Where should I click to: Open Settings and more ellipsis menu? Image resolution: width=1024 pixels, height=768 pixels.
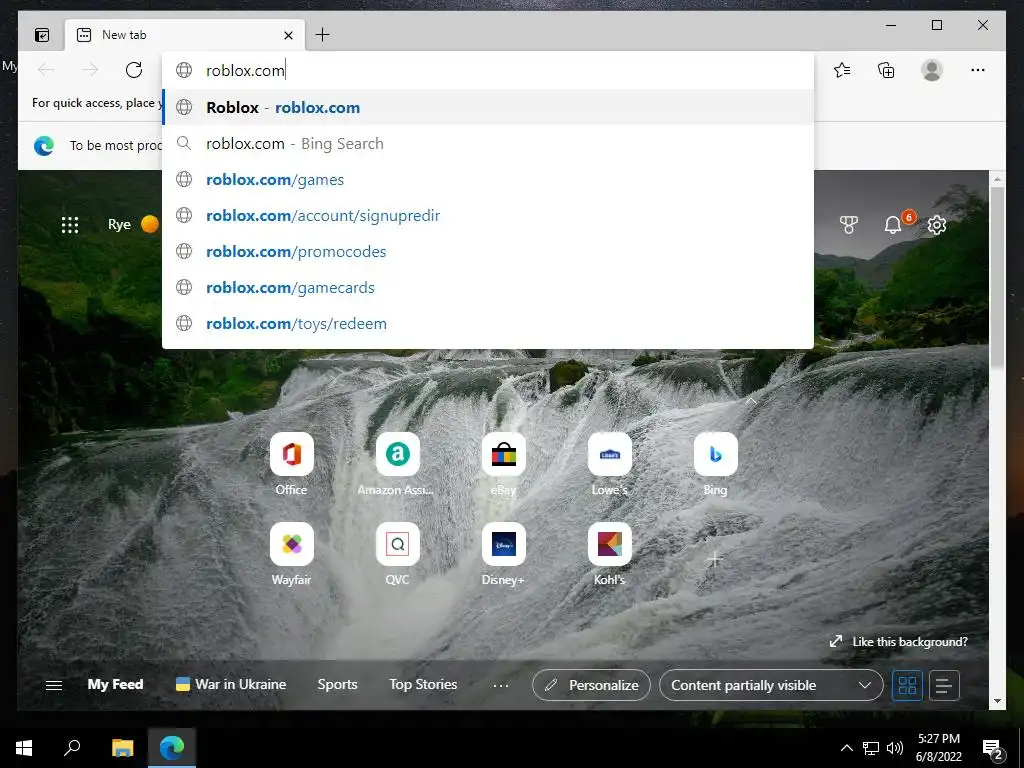coord(978,70)
